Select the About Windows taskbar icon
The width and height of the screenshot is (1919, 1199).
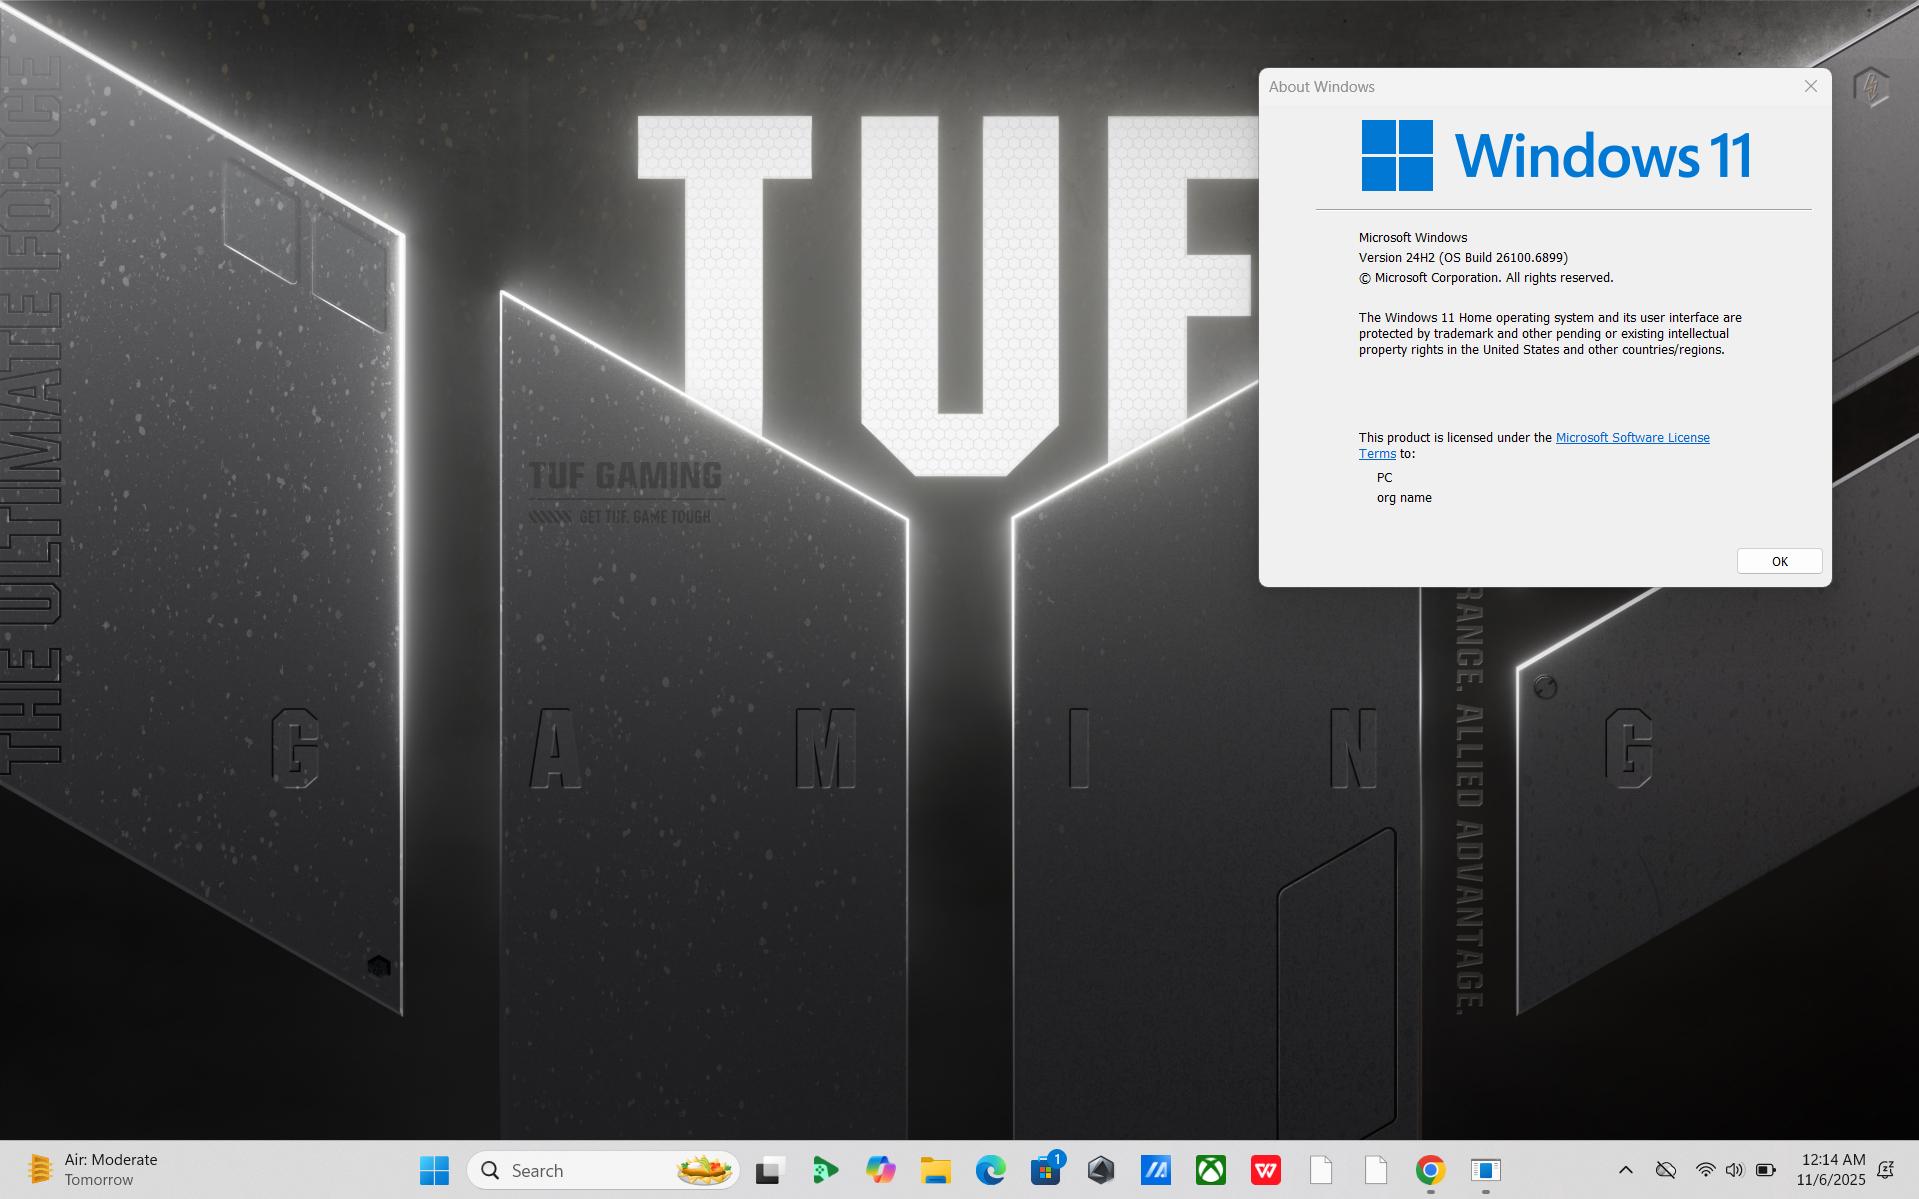1486,1170
